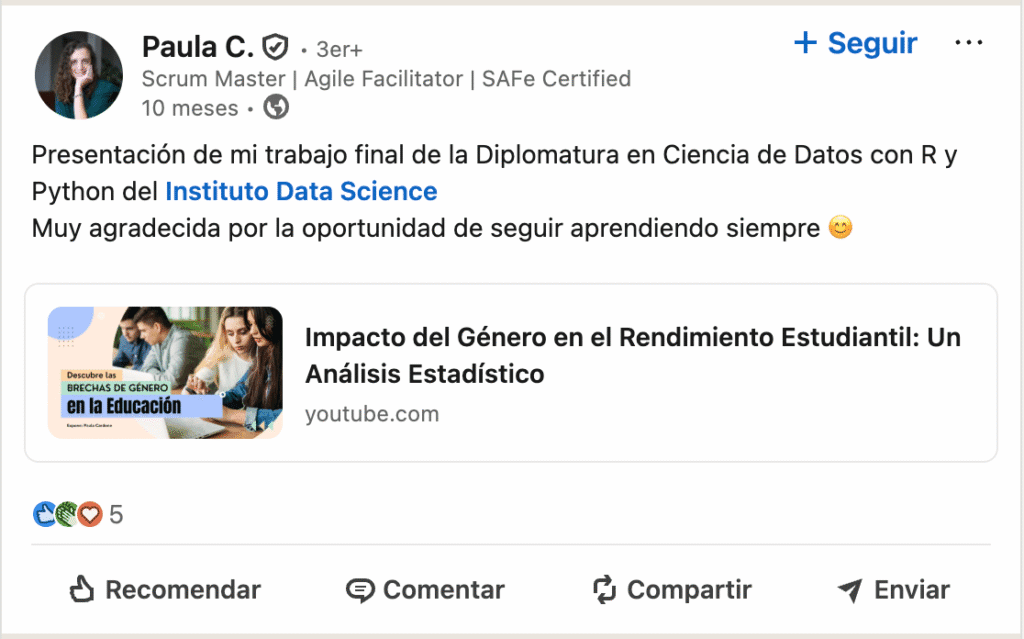Click Paula C.'s profile photo
This screenshot has height=639, width=1024.
pos(79,76)
